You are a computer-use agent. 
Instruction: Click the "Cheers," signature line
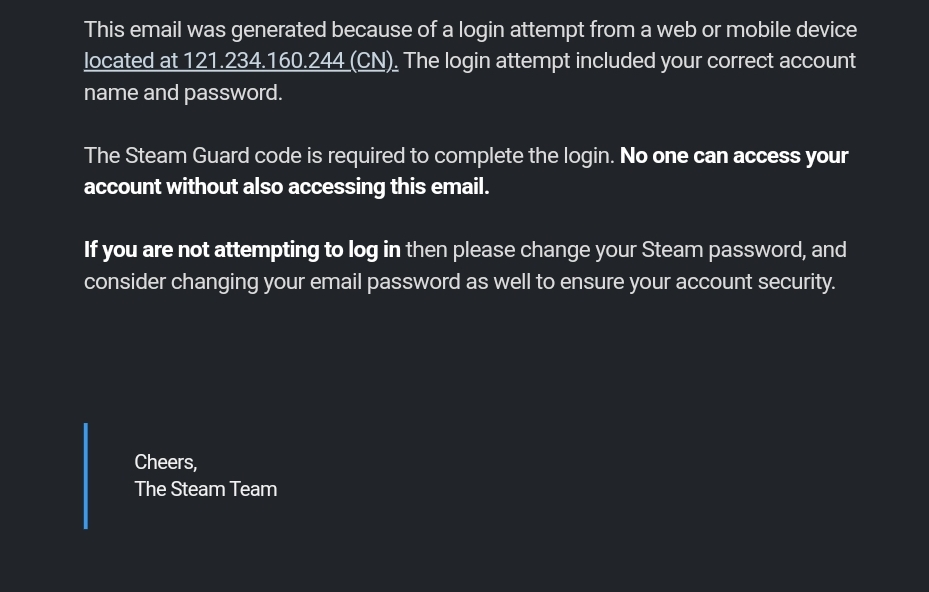coord(165,462)
